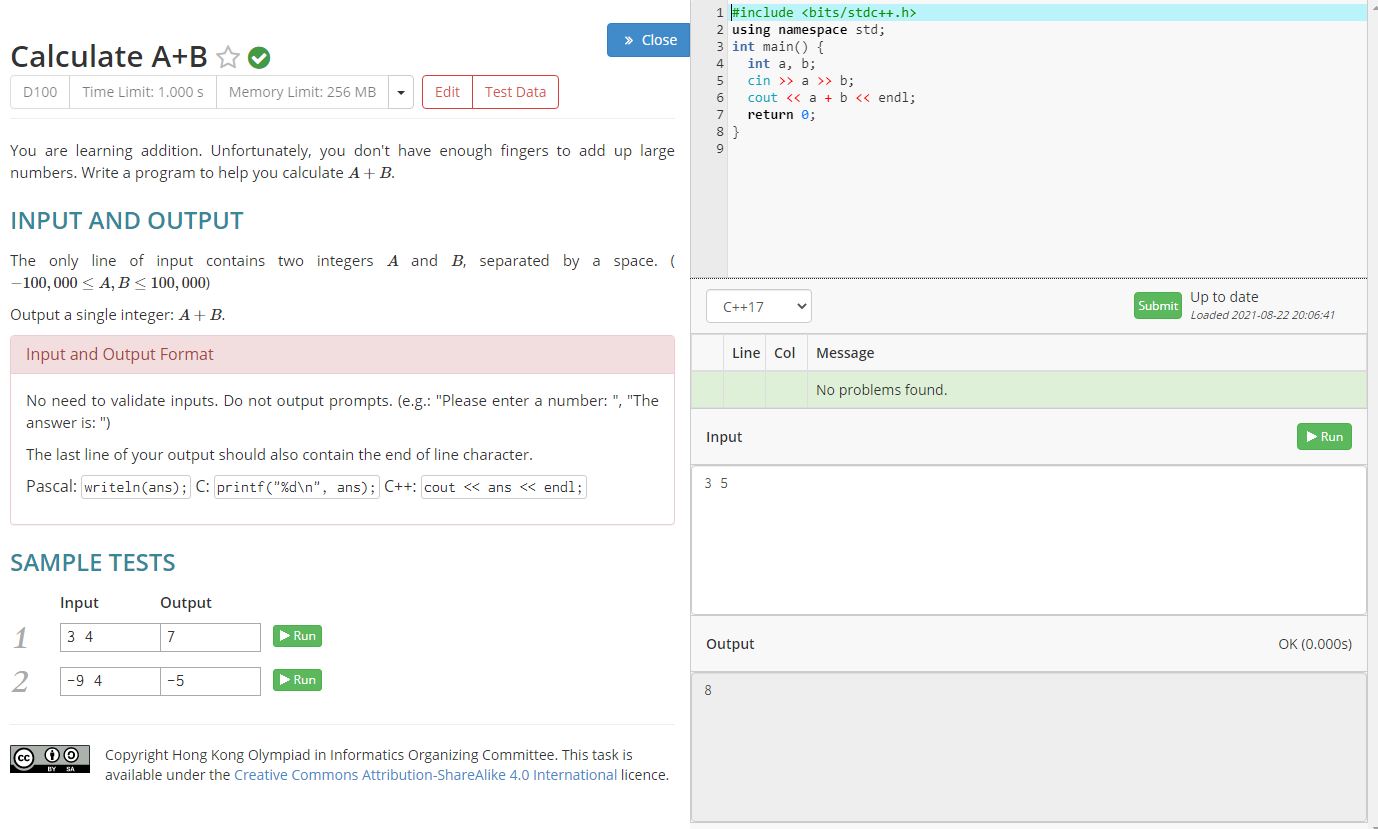This screenshot has width=1378, height=829.
Task: Click sample 1 input field
Action: tap(110, 637)
